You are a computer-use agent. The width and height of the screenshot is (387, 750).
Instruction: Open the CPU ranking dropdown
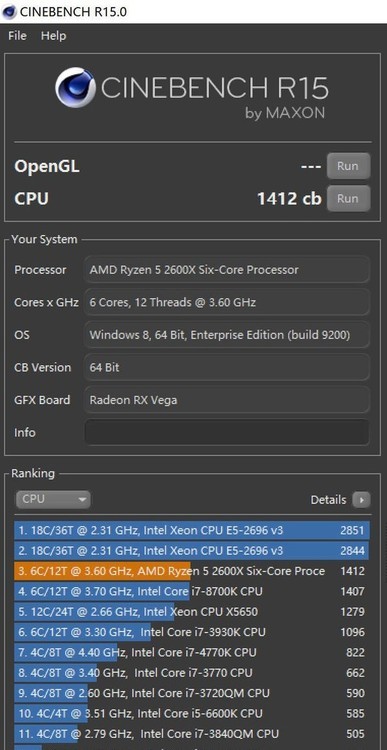coord(53,499)
